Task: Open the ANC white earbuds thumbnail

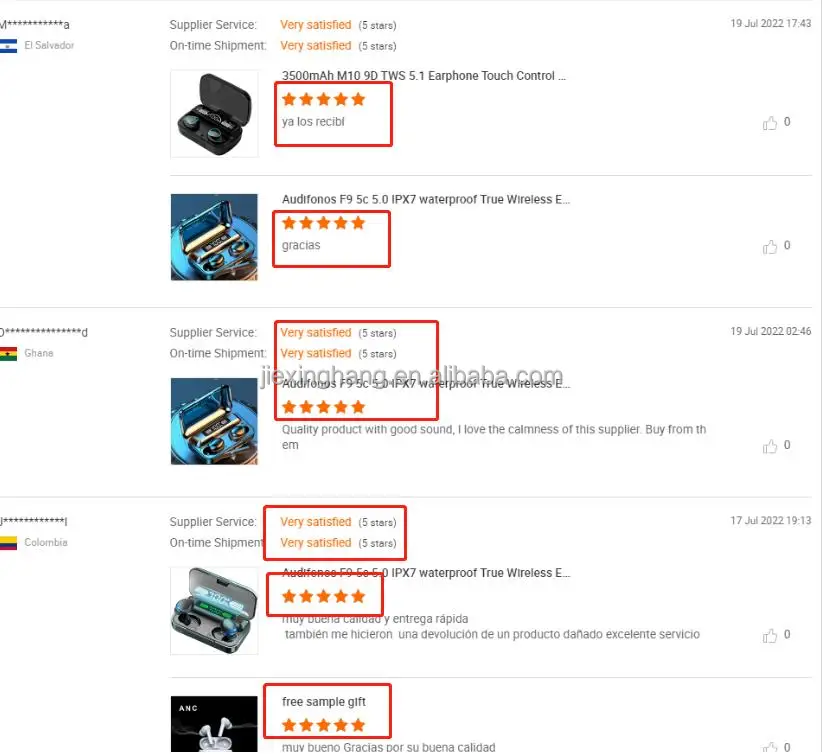Action: [x=214, y=725]
